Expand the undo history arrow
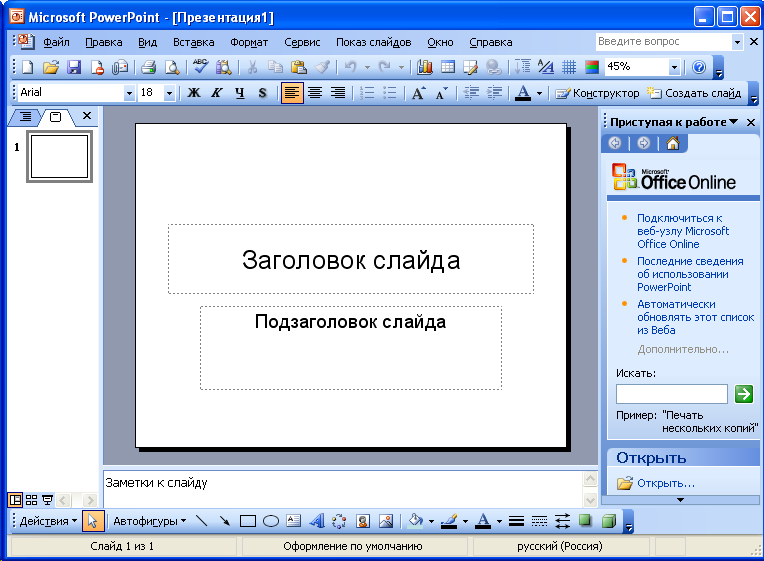Image resolution: width=764 pixels, height=561 pixels. 367,67
